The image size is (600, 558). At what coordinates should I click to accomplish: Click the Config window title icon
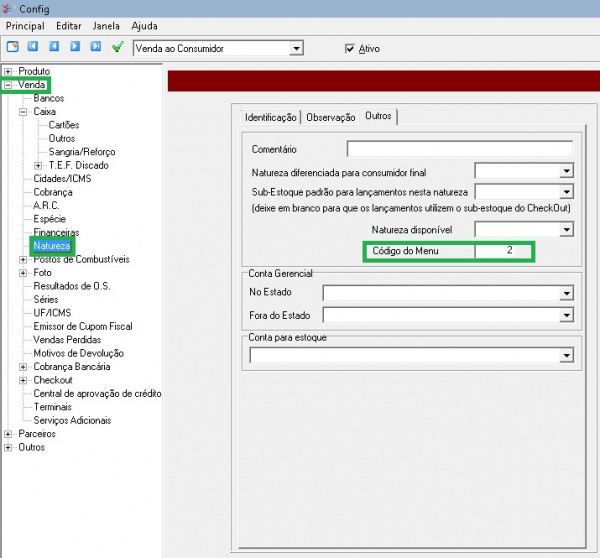[9, 6]
